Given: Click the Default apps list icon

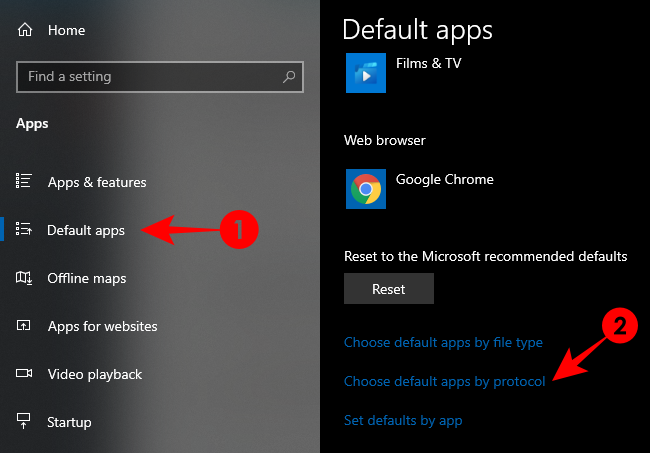Looking at the screenshot, I should (x=25, y=230).
